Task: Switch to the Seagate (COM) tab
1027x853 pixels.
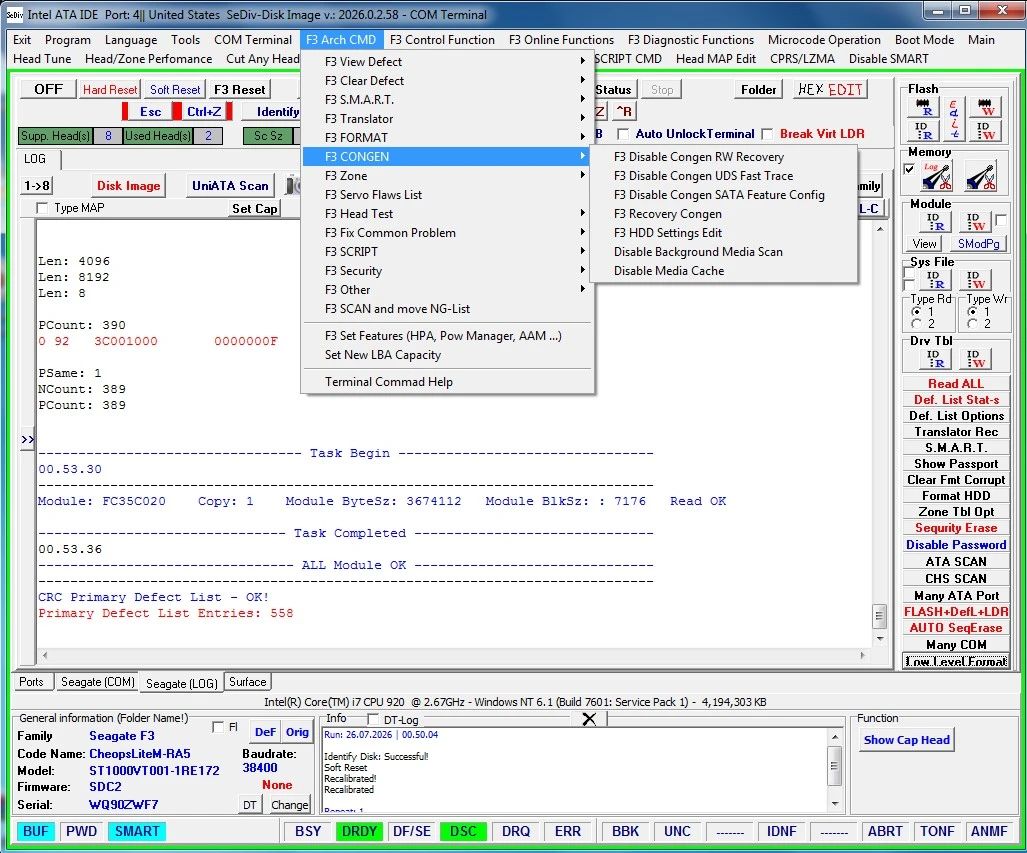Action: coord(98,682)
